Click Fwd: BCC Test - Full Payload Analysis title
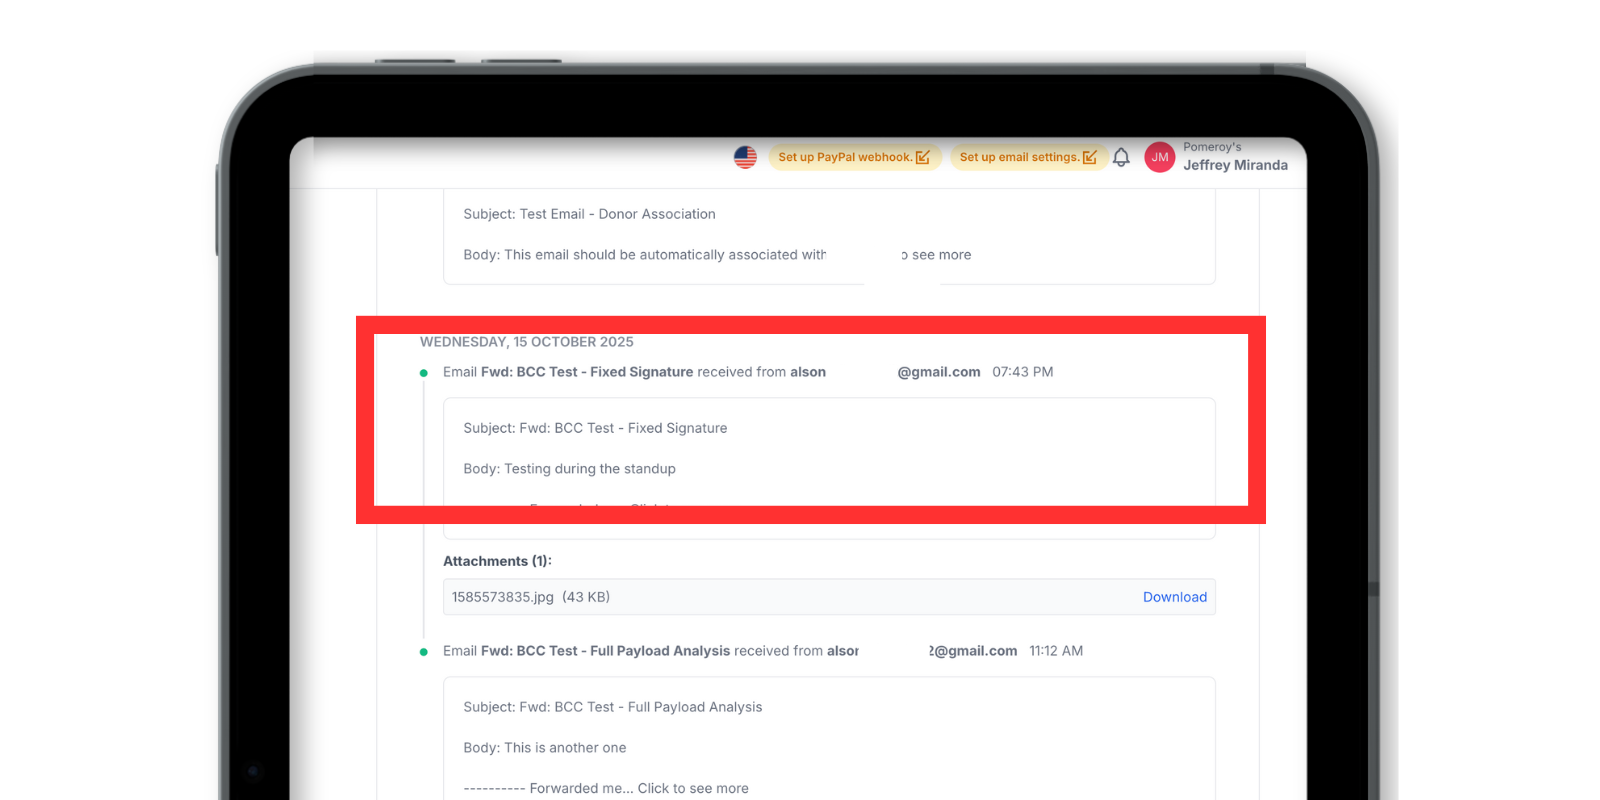1600x800 pixels. 605,651
